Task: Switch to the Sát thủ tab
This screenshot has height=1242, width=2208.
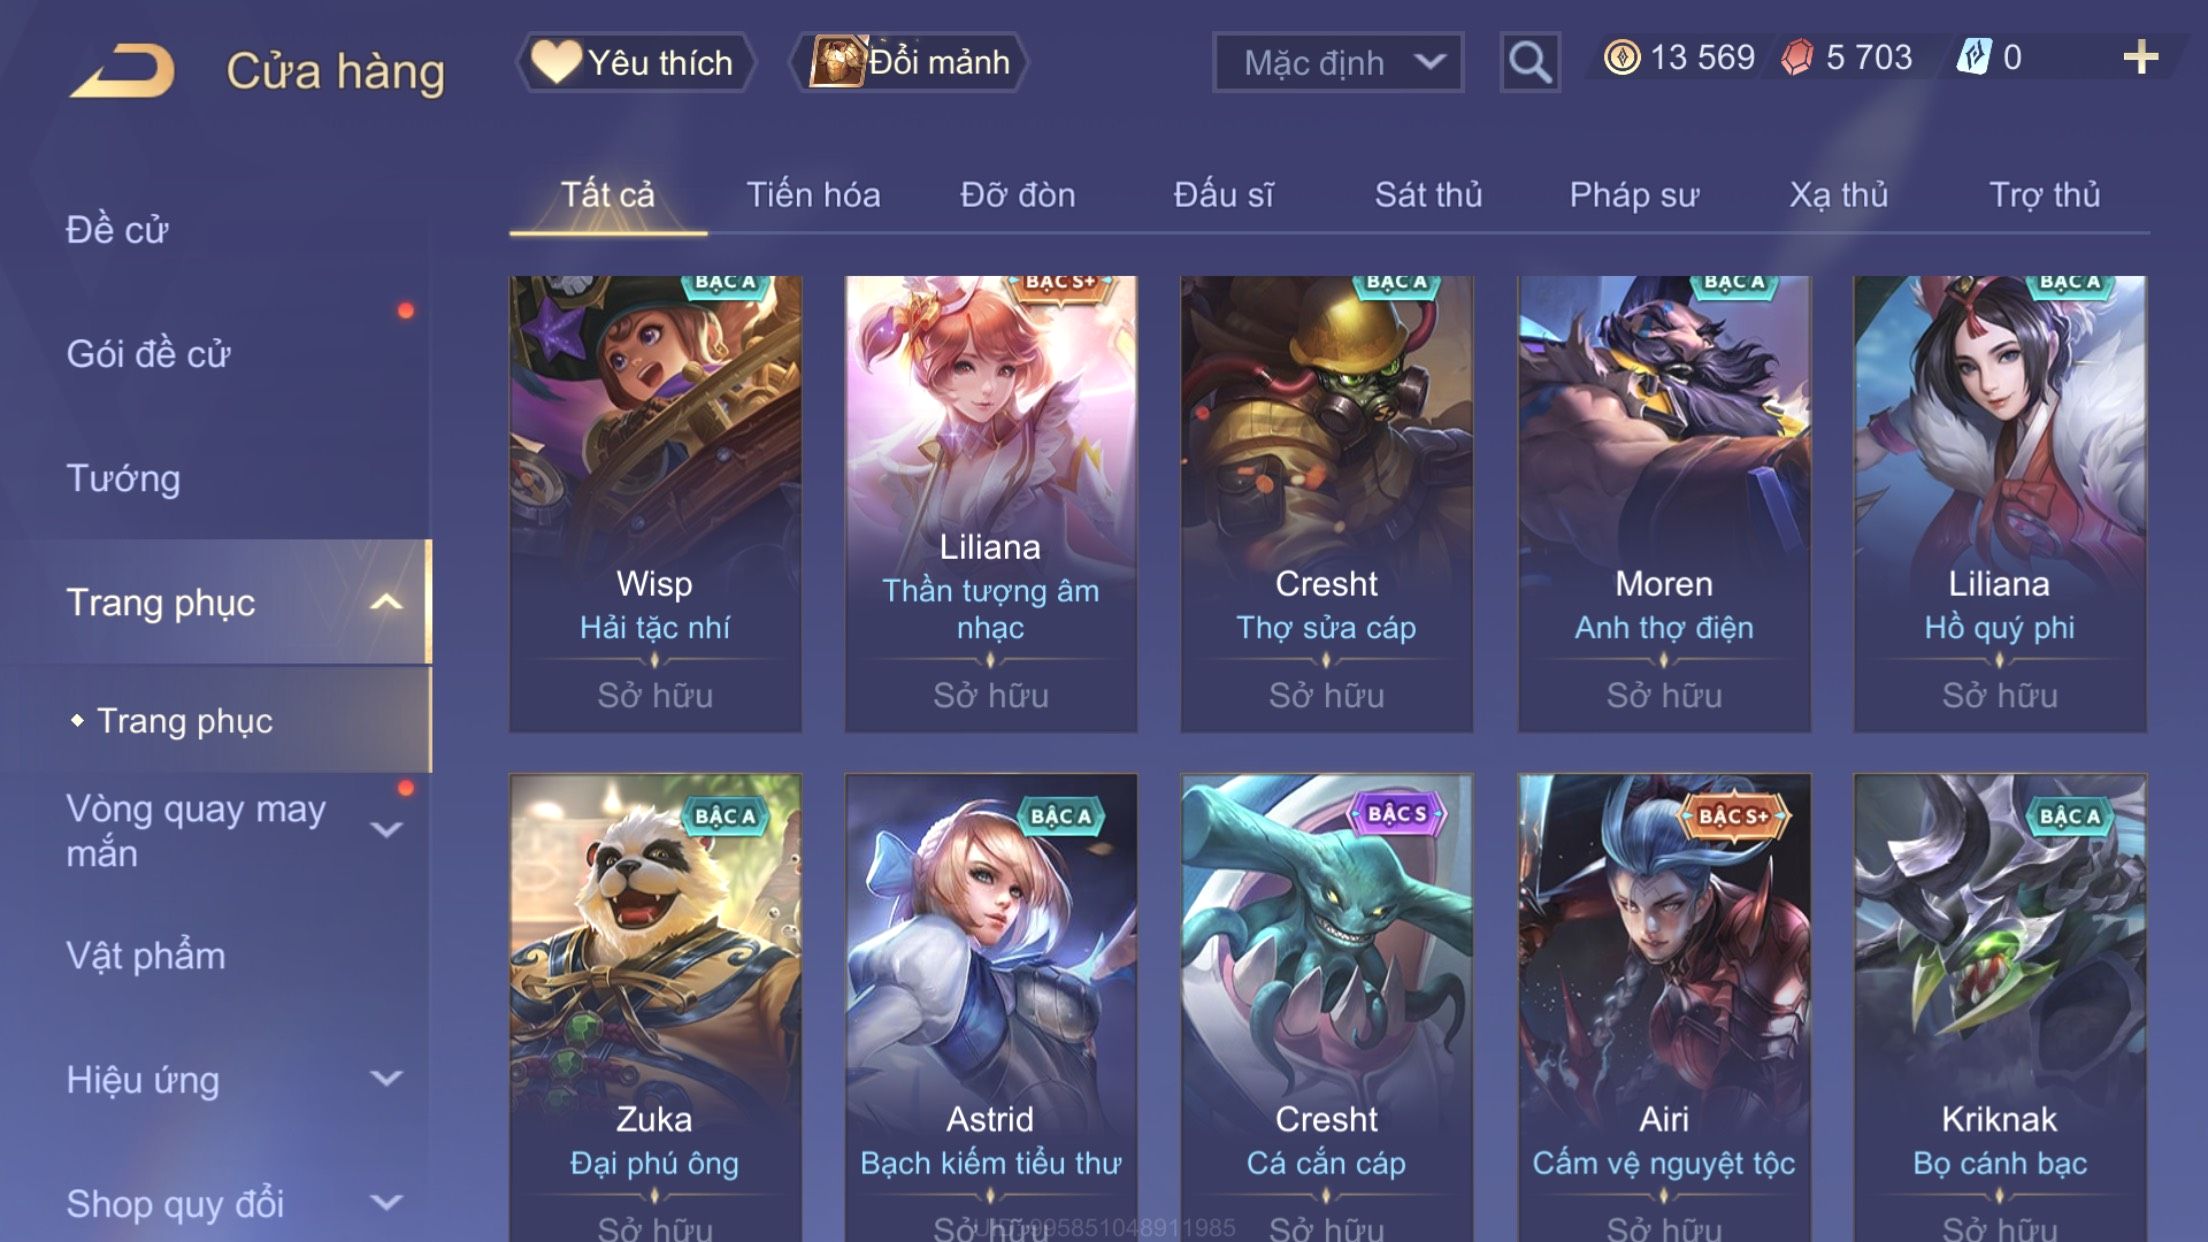Action: coord(1428,195)
